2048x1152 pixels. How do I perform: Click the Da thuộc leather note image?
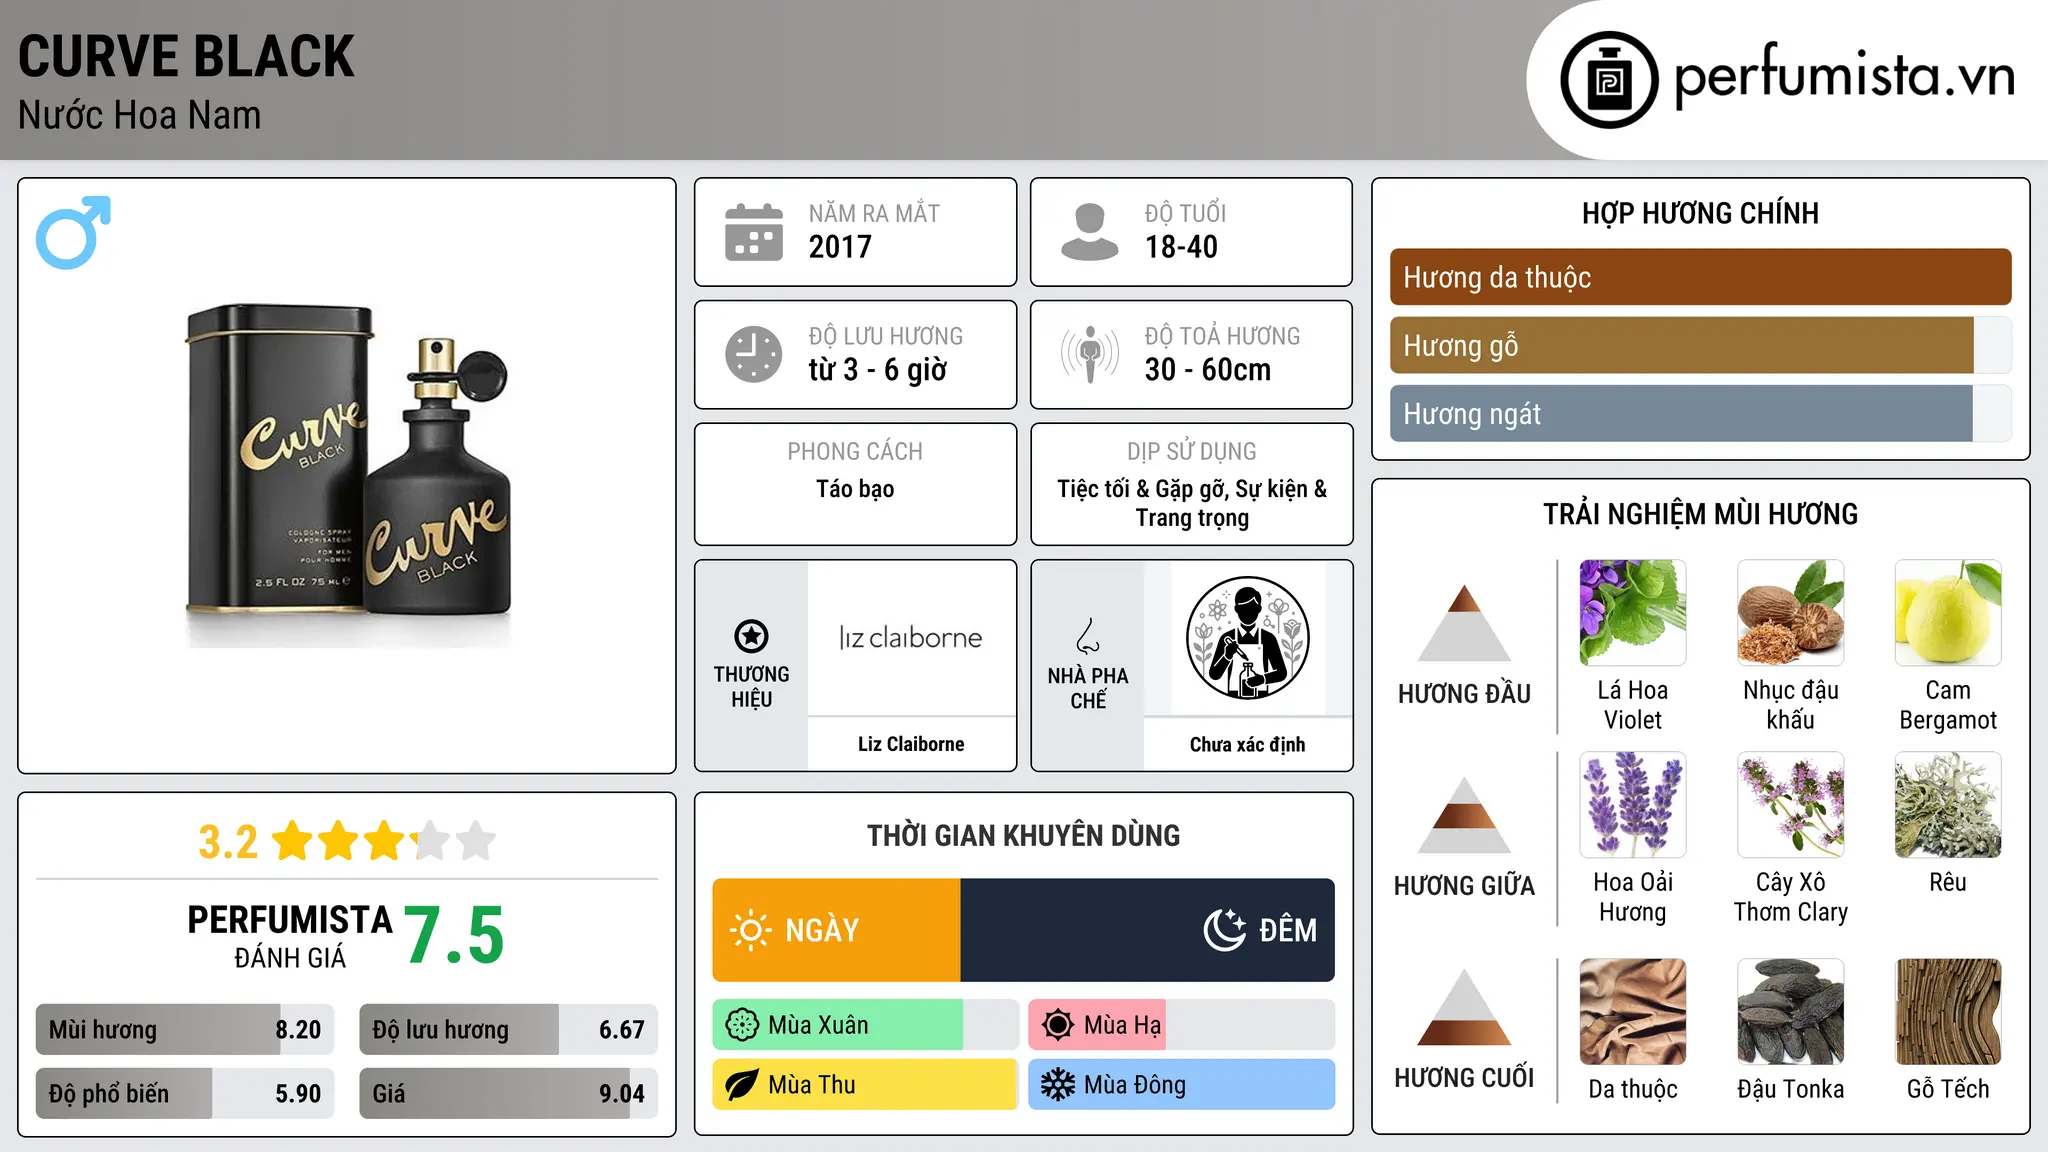[1633, 1012]
